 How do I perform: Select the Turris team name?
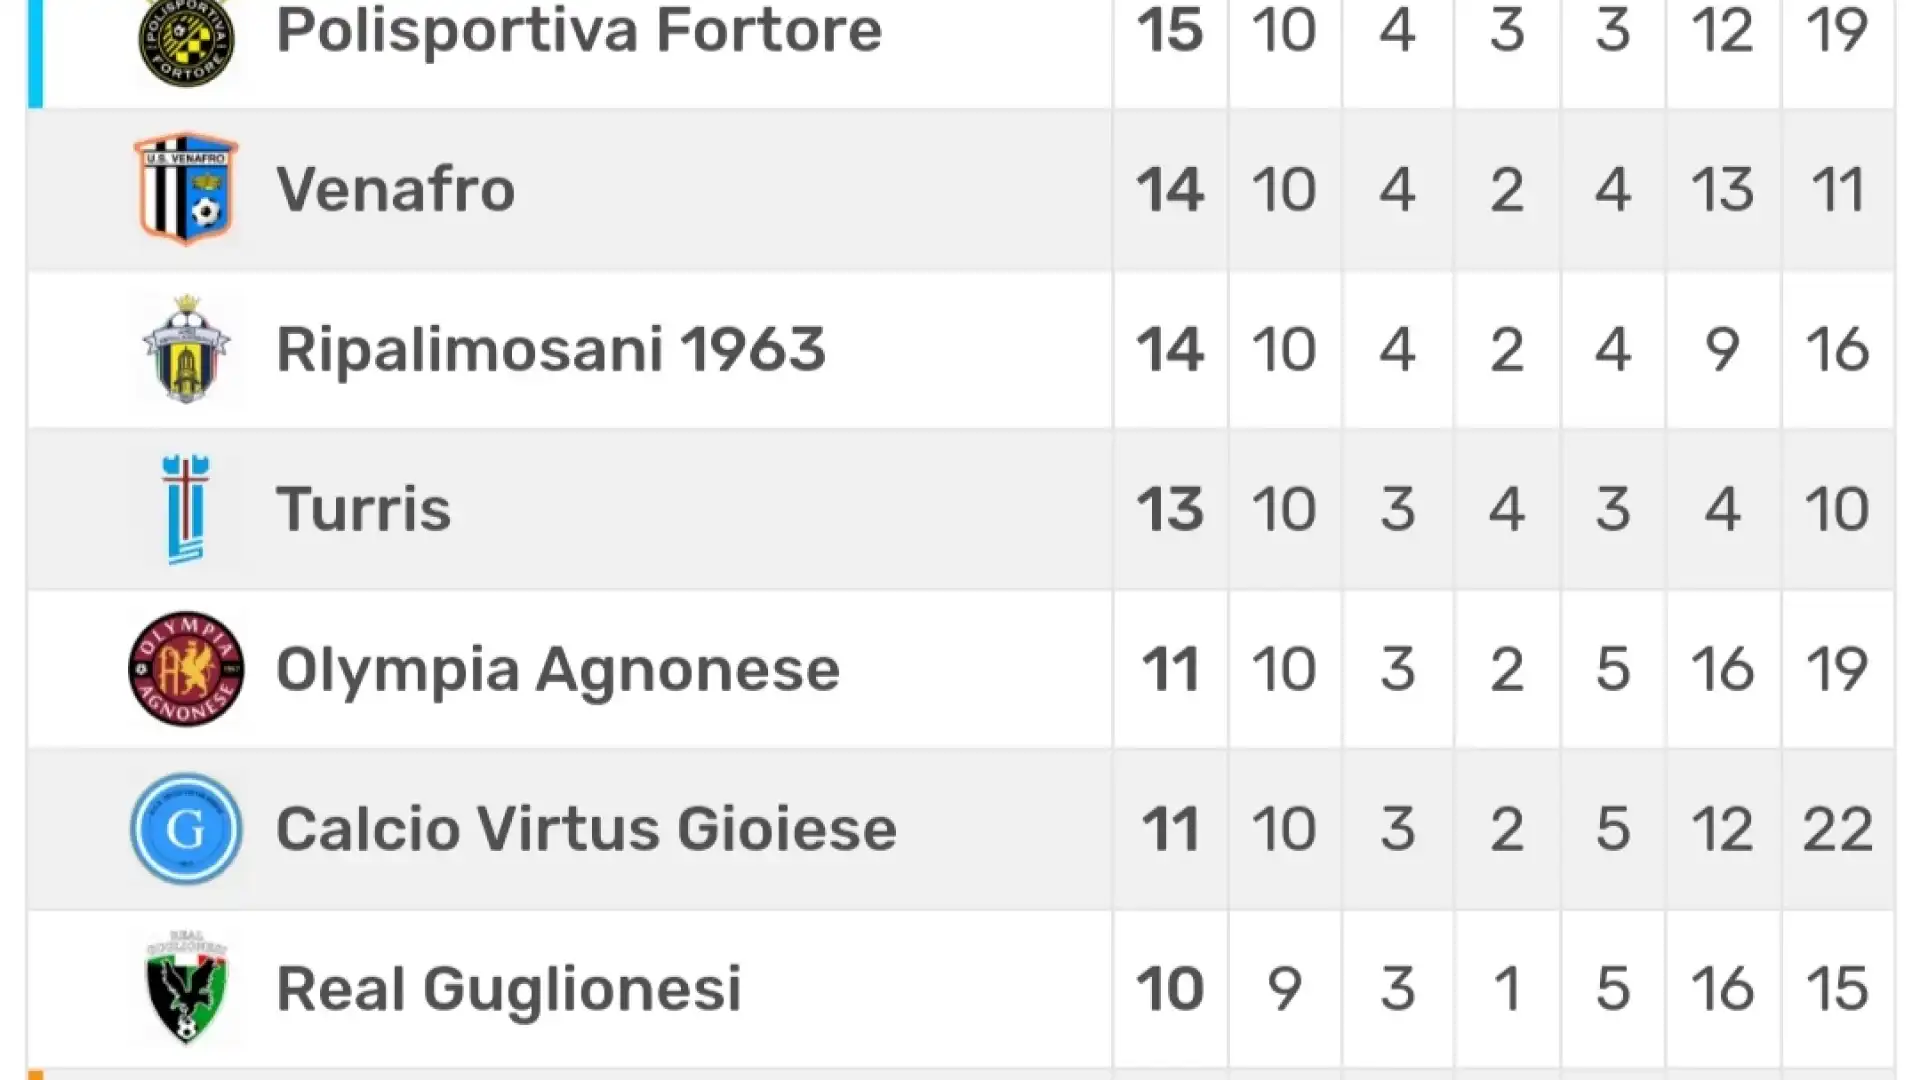point(363,509)
